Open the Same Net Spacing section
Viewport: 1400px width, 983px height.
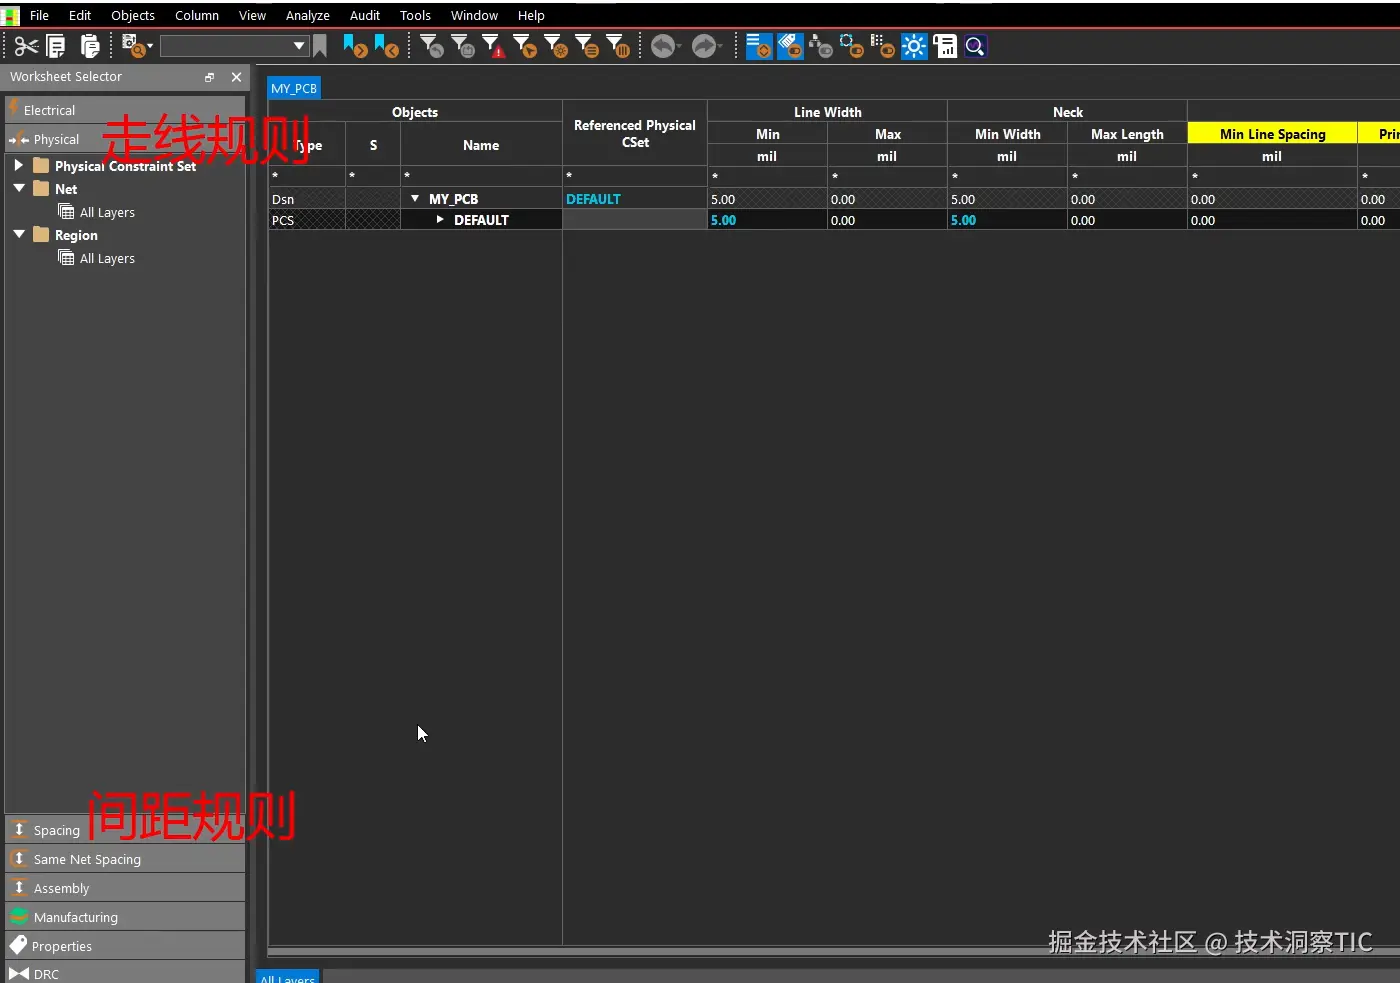(125, 859)
